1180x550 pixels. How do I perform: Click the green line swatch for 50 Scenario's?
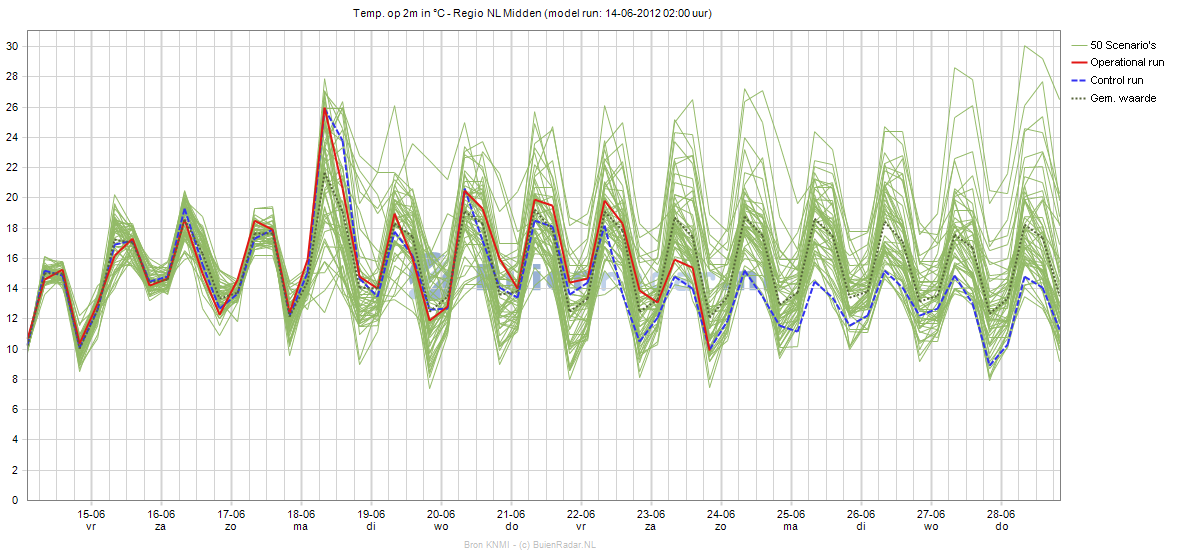[1077, 47]
